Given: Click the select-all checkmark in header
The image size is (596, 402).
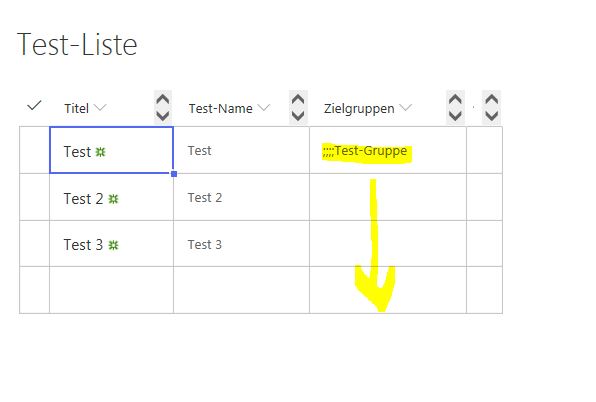Looking at the screenshot, I should [x=34, y=106].
